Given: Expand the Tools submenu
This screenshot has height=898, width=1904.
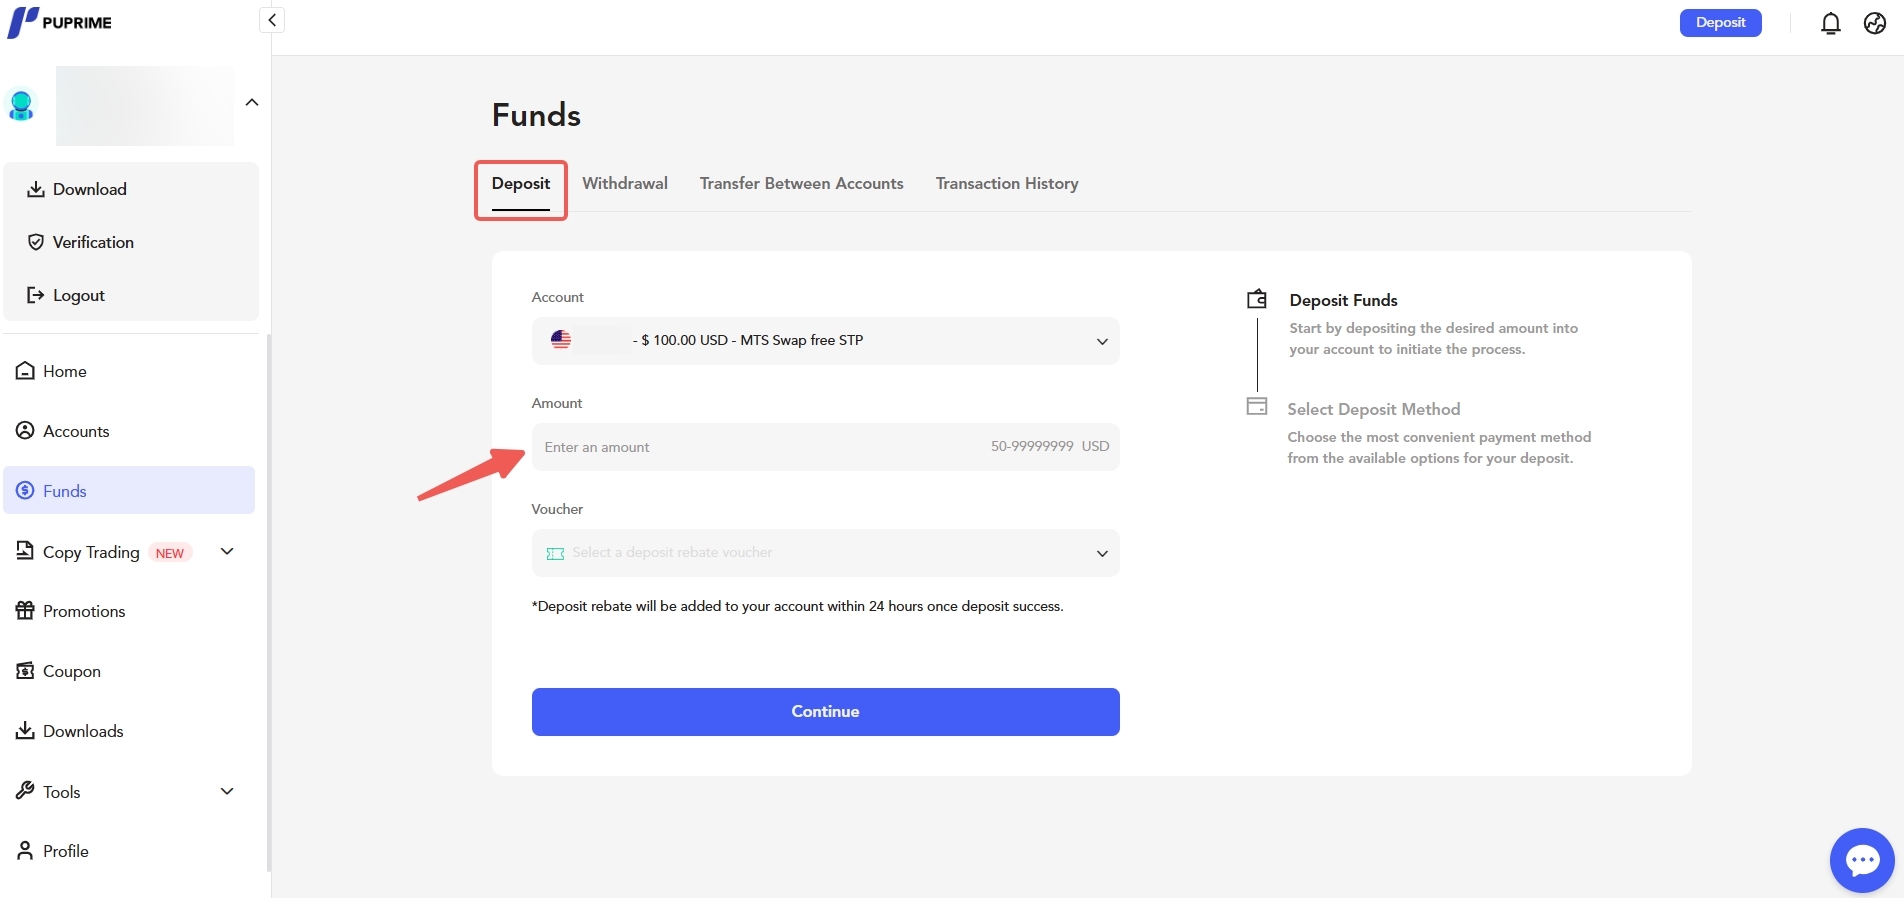Looking at the screenshot, I should (x=227, y=791).
